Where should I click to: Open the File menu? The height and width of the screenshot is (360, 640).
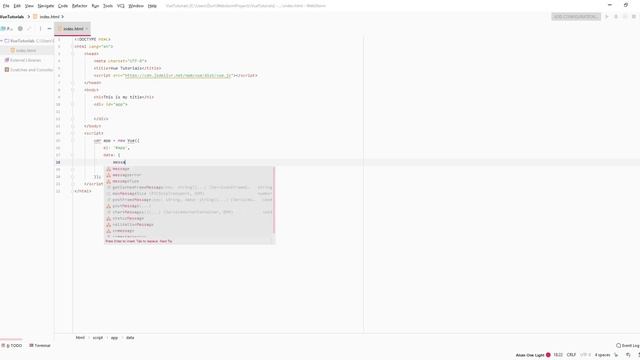tap(6, 6)
